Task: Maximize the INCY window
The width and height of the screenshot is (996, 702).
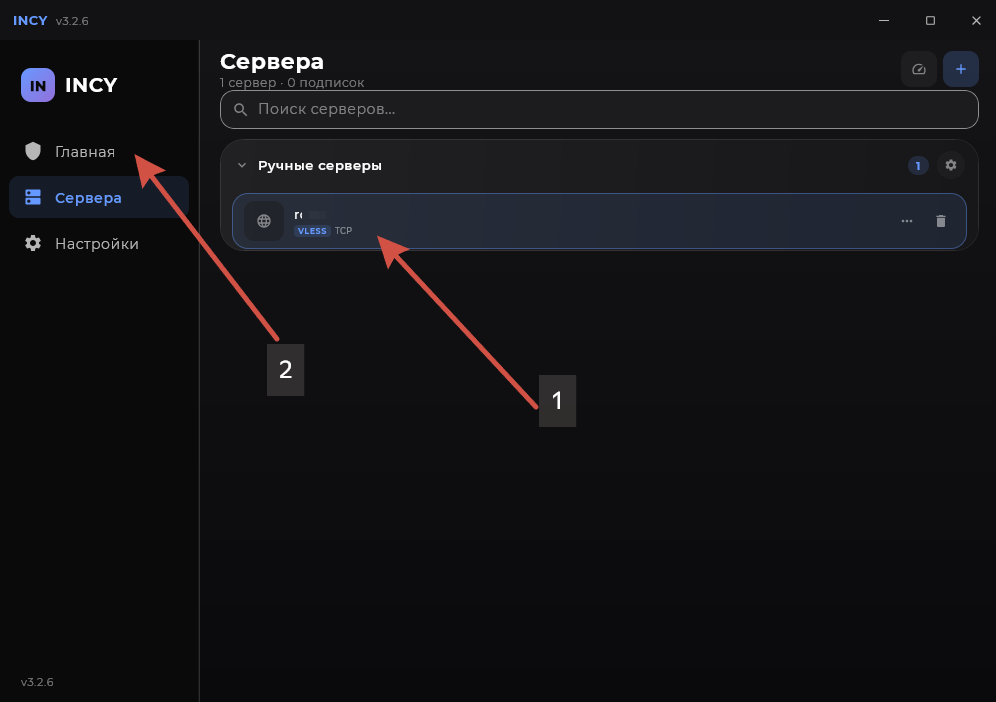Action: (930, 20)
